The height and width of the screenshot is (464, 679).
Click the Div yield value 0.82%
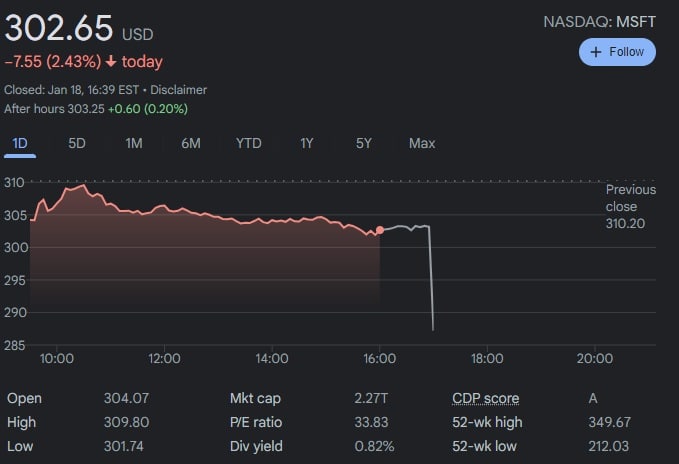tap(374, 446)
